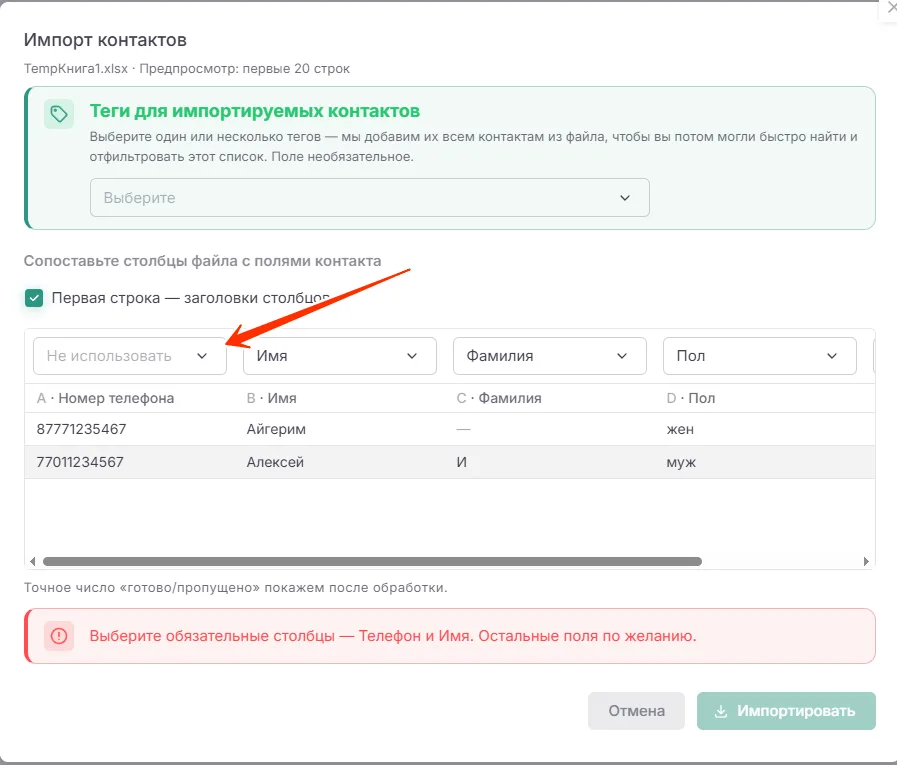
Task: Click the heading 'Теги для импортируемых контактов'
Action: 255,111
